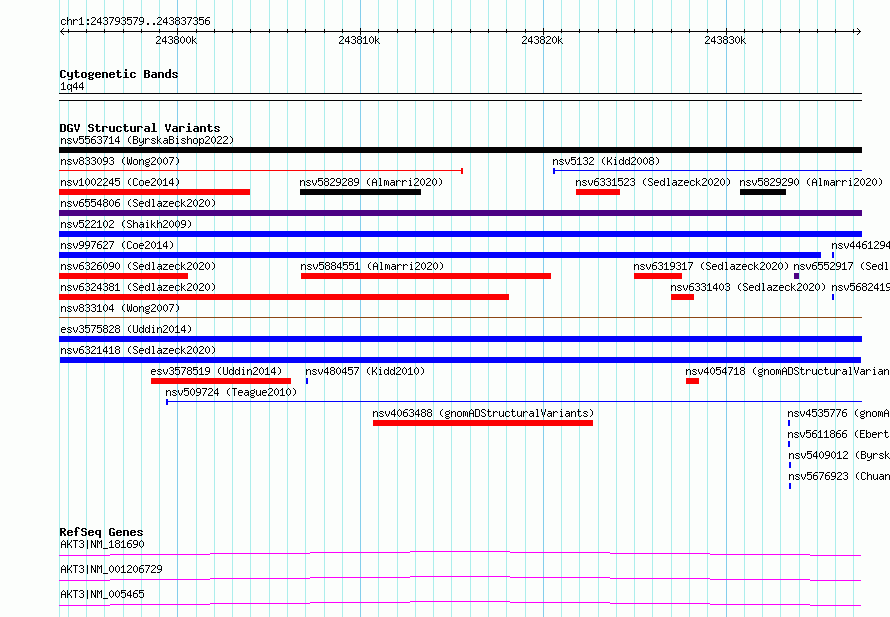Viewport: 890px width, 617px height.
Task: Select the black nsv5563714 variant bar
Action: coord(460,150)
